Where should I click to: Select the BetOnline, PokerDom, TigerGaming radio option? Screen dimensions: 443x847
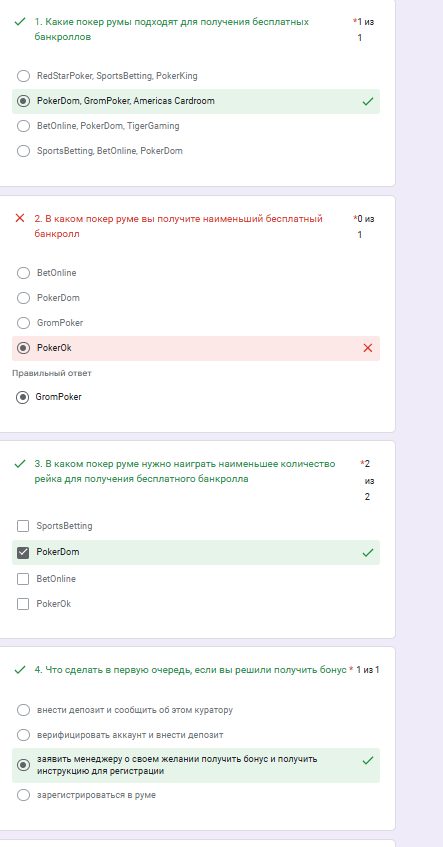coord(23,126)
